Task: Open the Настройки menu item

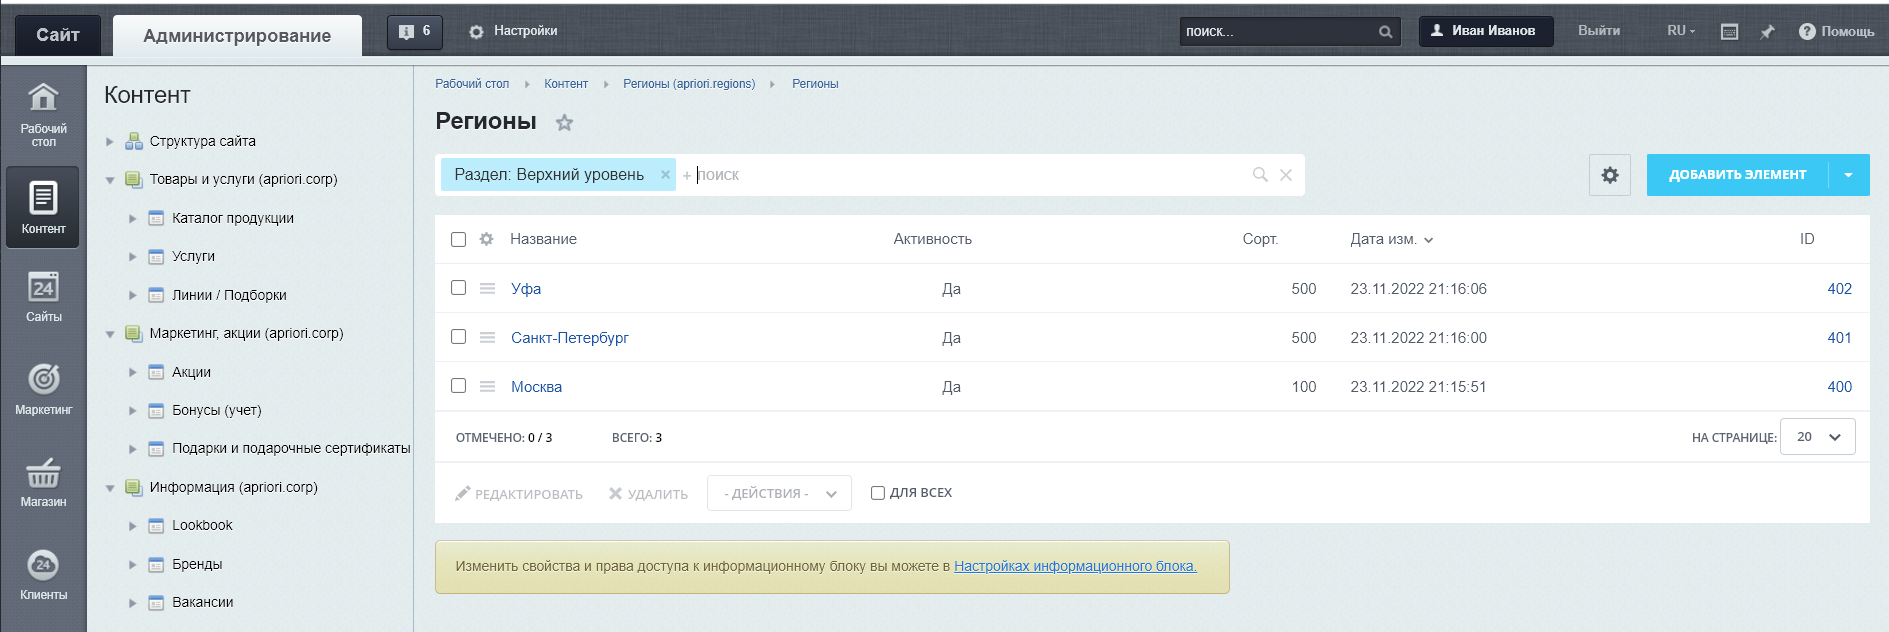Action: tap(514, 31)
